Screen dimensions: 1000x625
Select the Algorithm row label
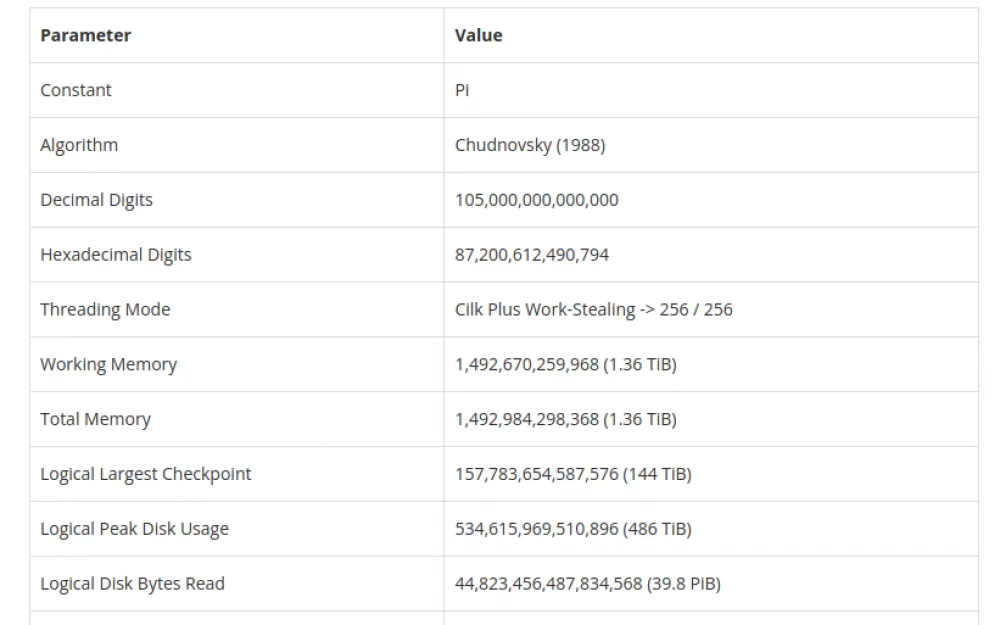click(x=79, y=145)
